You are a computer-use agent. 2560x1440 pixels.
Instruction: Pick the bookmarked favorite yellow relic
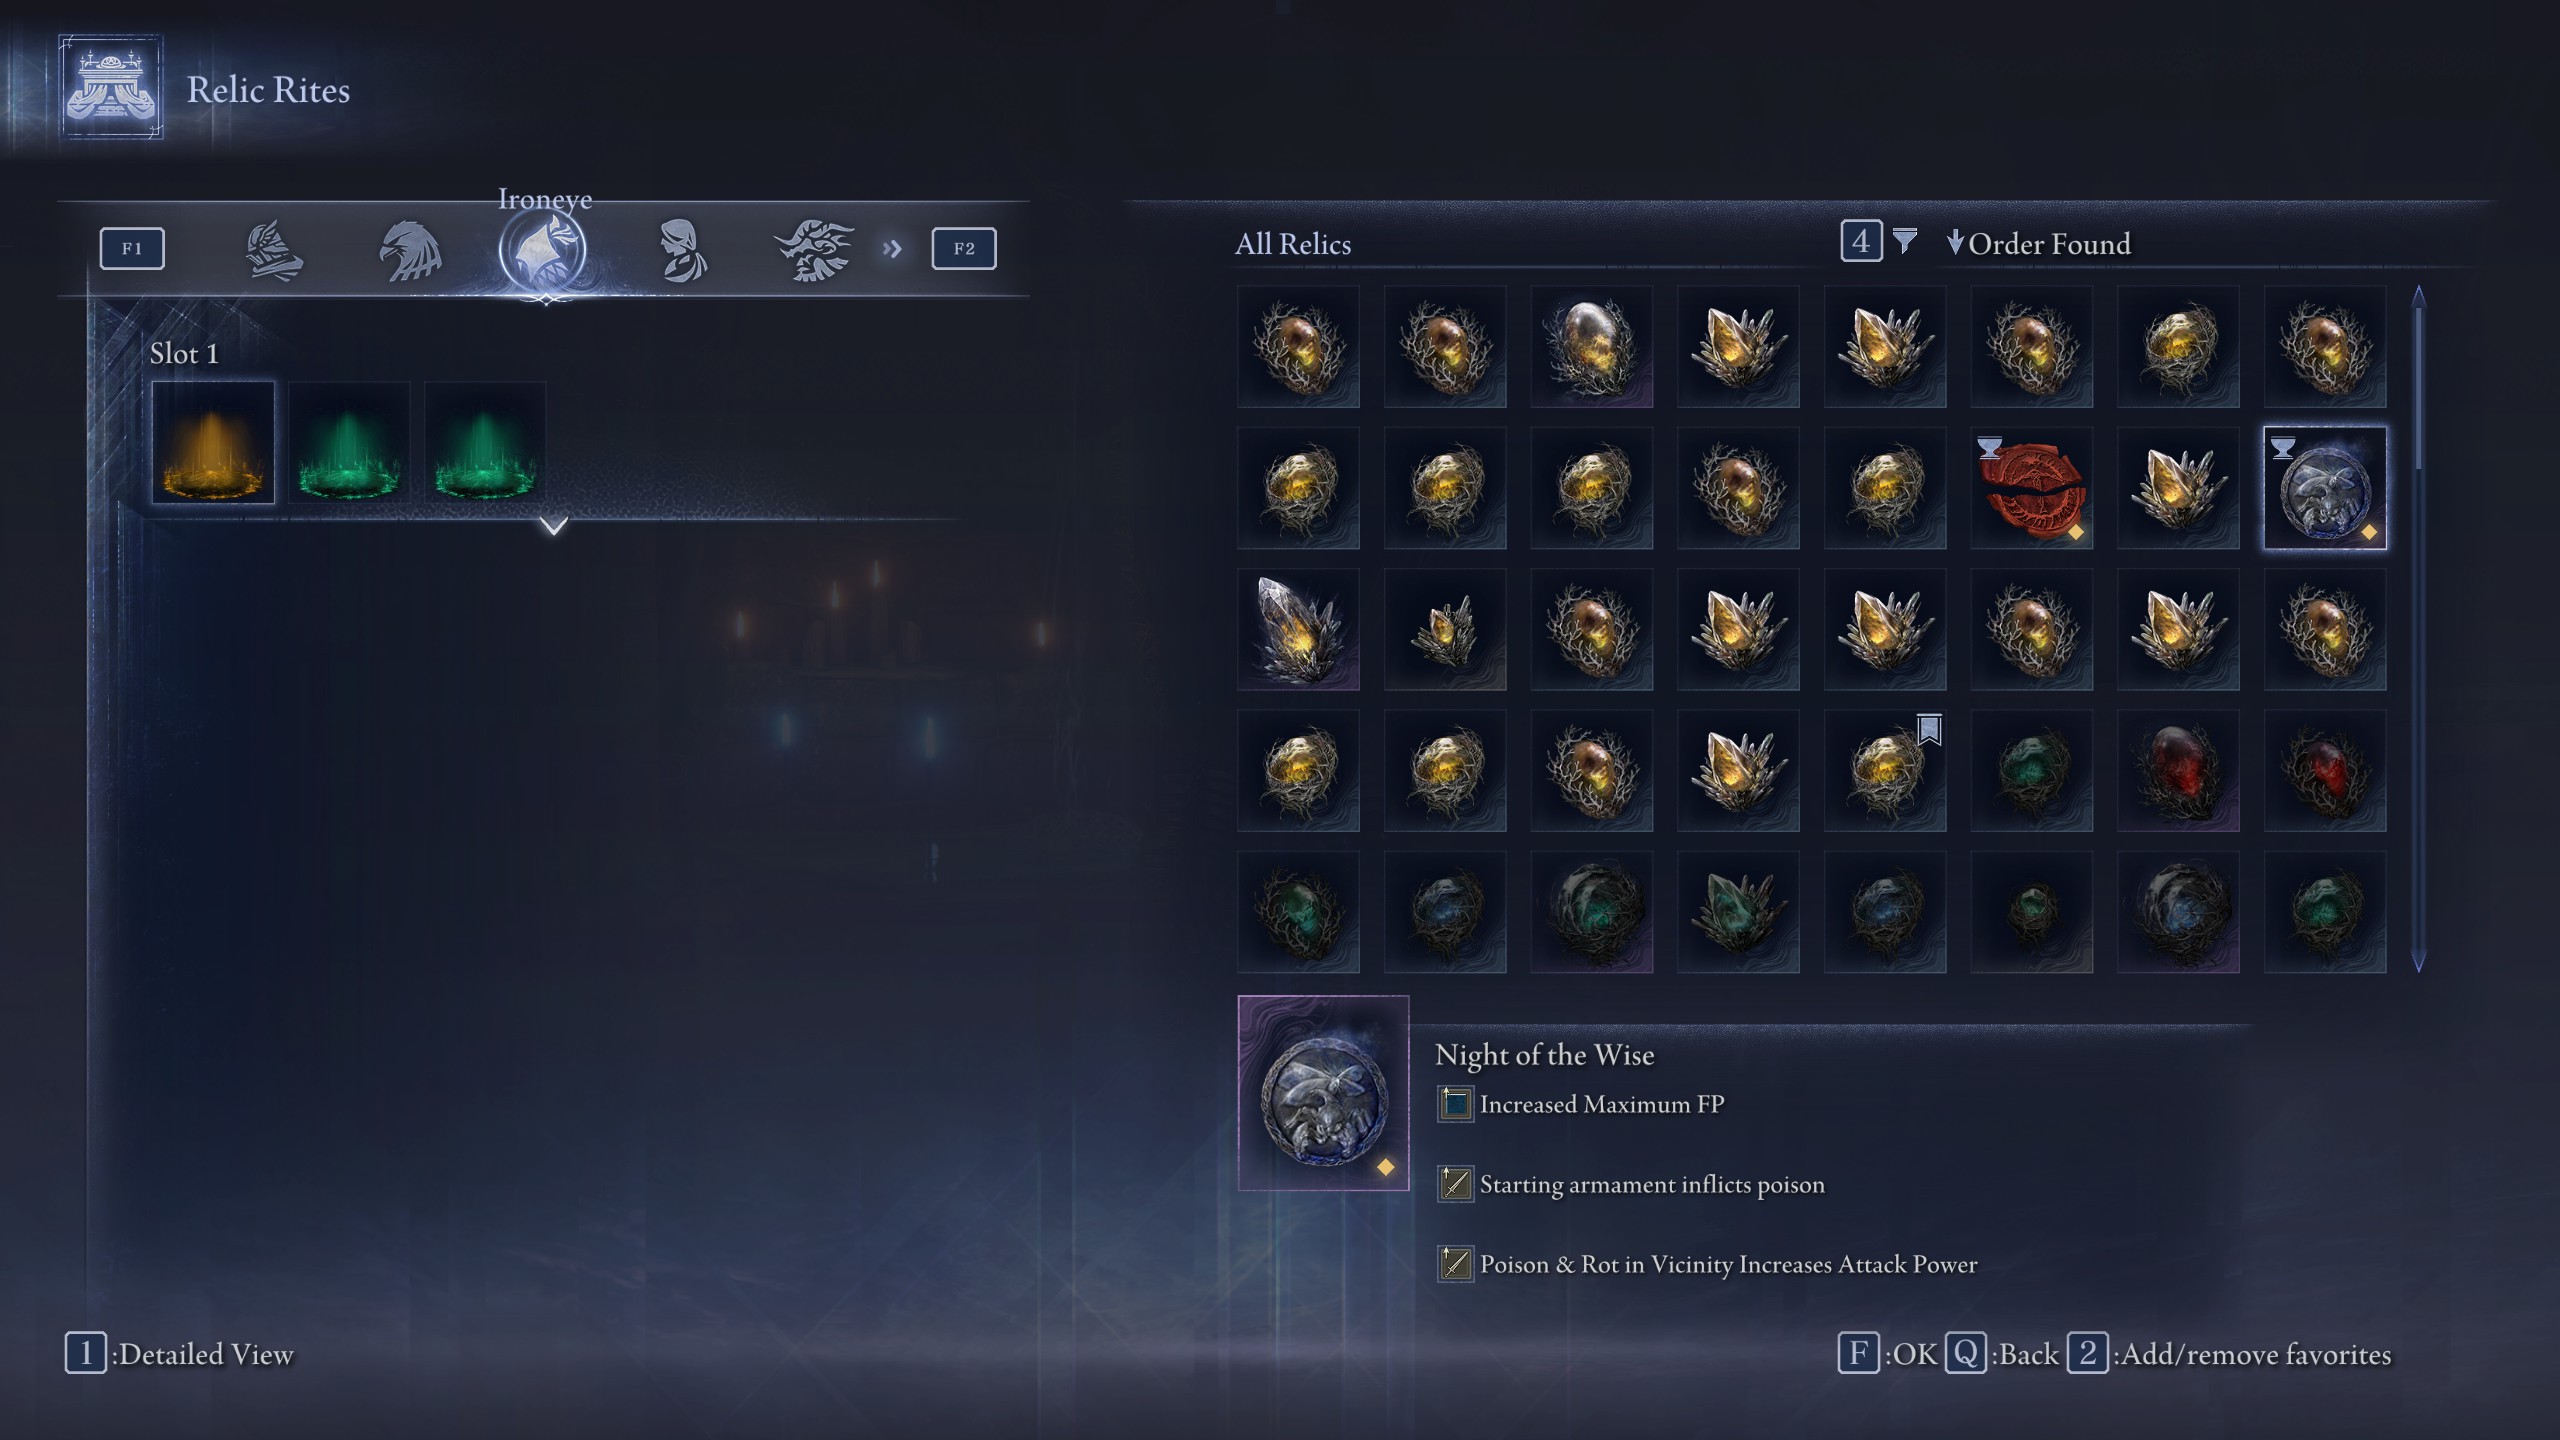tap(1885, 771)
